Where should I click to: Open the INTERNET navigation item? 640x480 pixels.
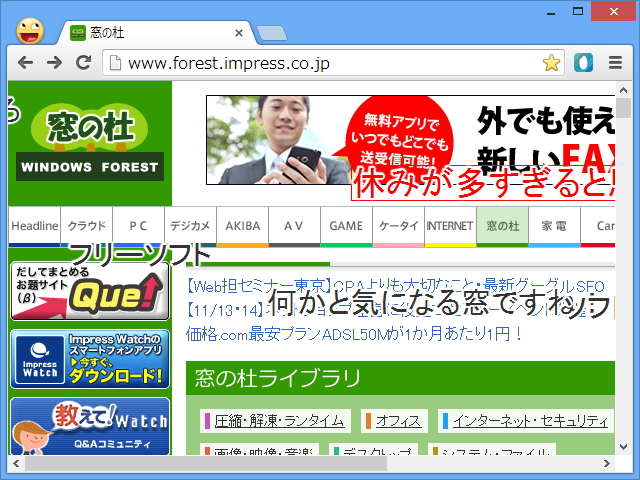(x=450, y=227)
